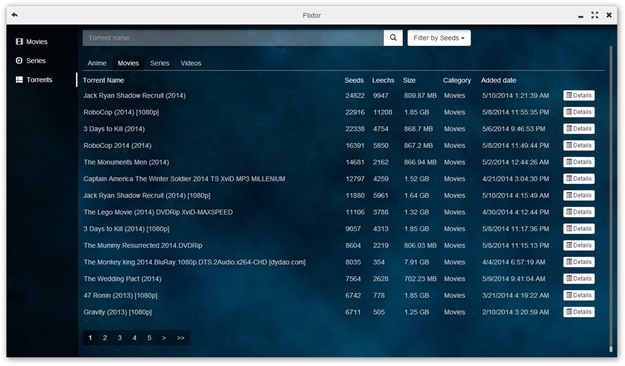Click the Torrent name search field

(233, 38)
